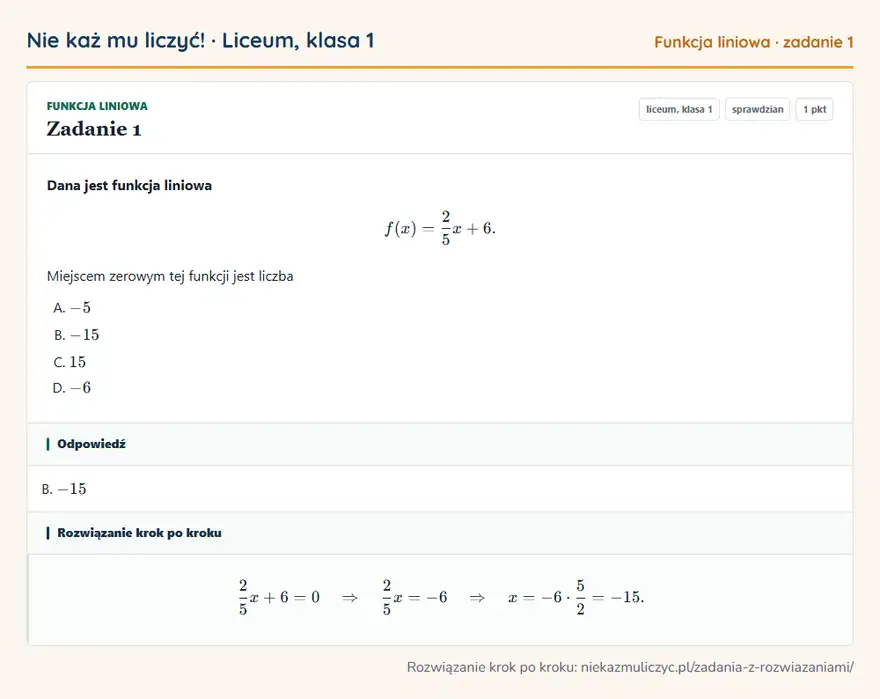Open the niekazmuliczyc.pl/zadania-z-rozwiazaniami/ footer link

click(717, 667)
